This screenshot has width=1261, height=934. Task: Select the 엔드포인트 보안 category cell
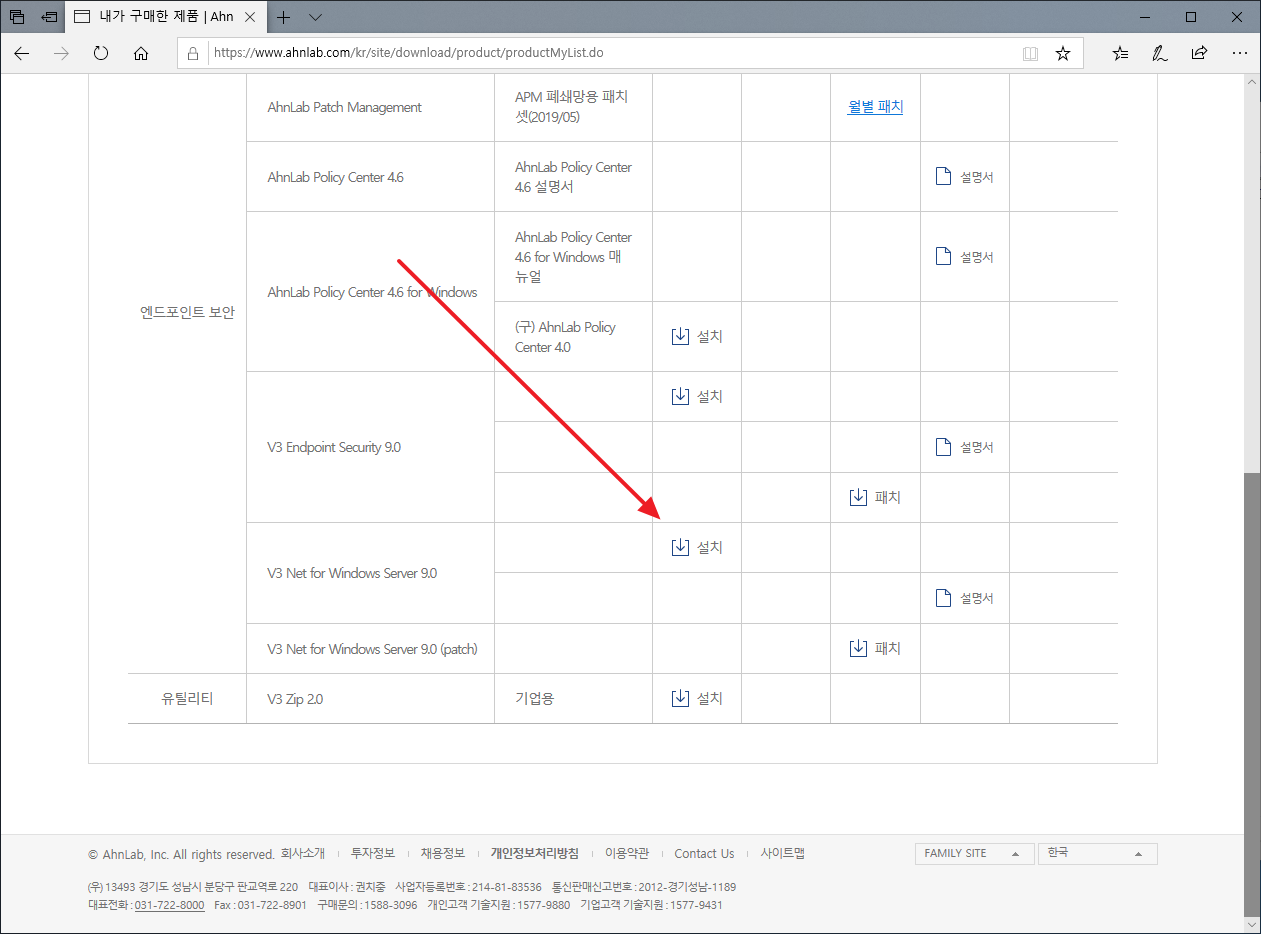pos(187,312)
